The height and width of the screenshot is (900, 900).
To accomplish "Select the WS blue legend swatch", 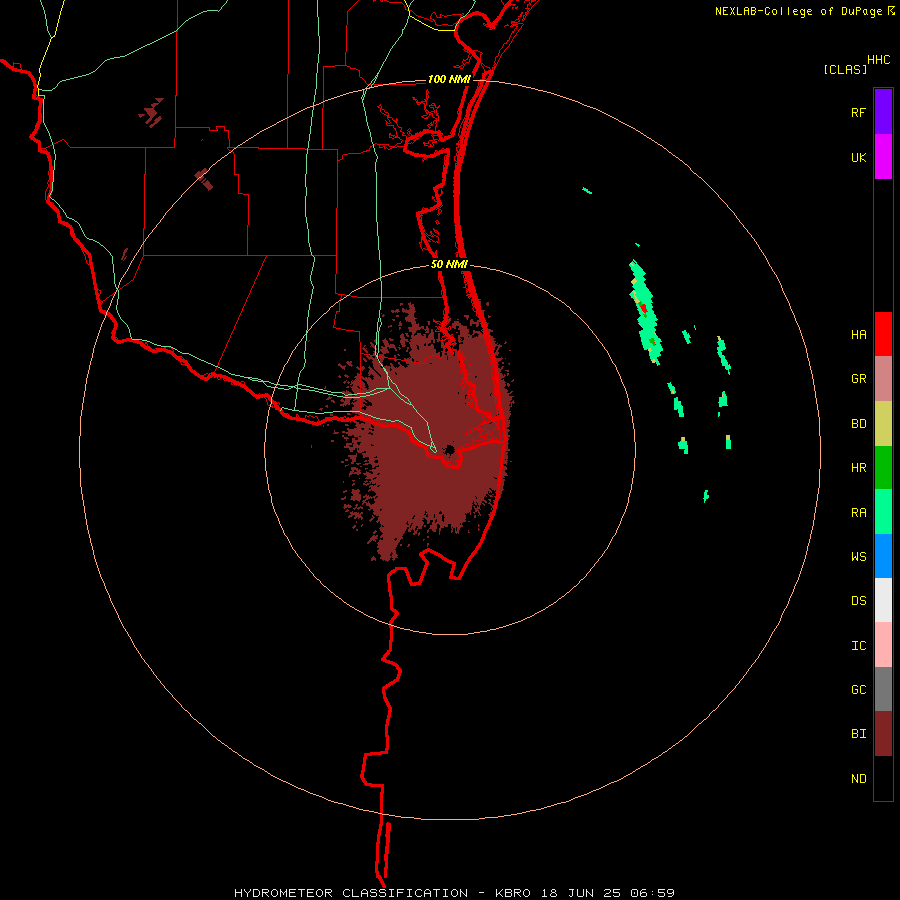I will [x=883, y=556].
